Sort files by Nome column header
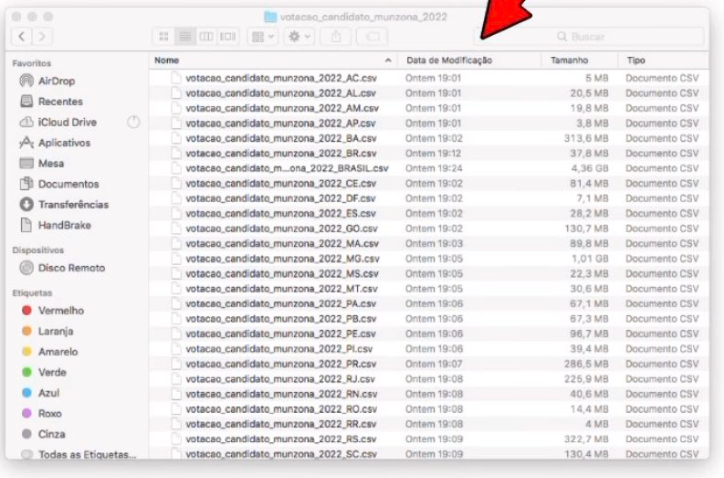Viewport: 724px width, 478px height. click(167, 61)
